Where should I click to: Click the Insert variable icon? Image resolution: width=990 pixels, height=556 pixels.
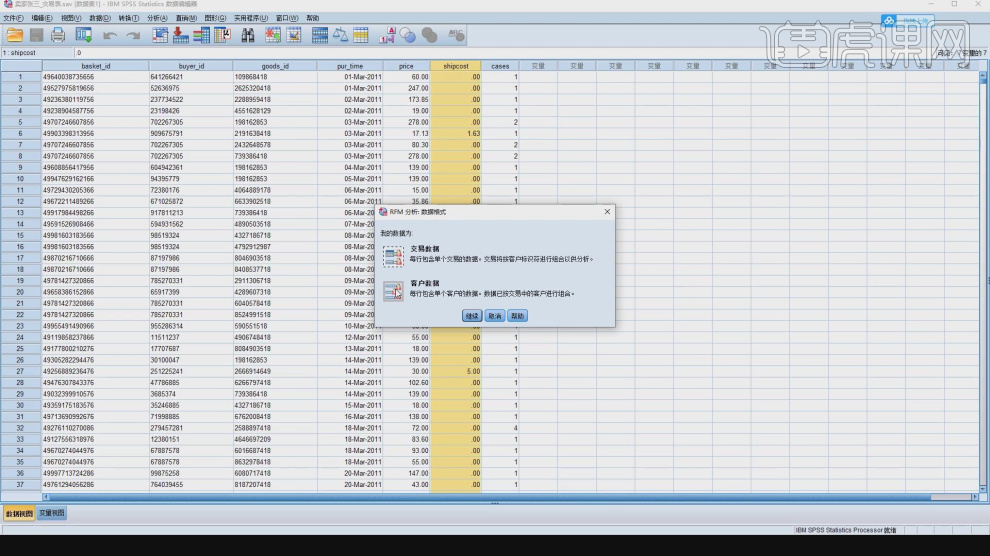point(294,35)
